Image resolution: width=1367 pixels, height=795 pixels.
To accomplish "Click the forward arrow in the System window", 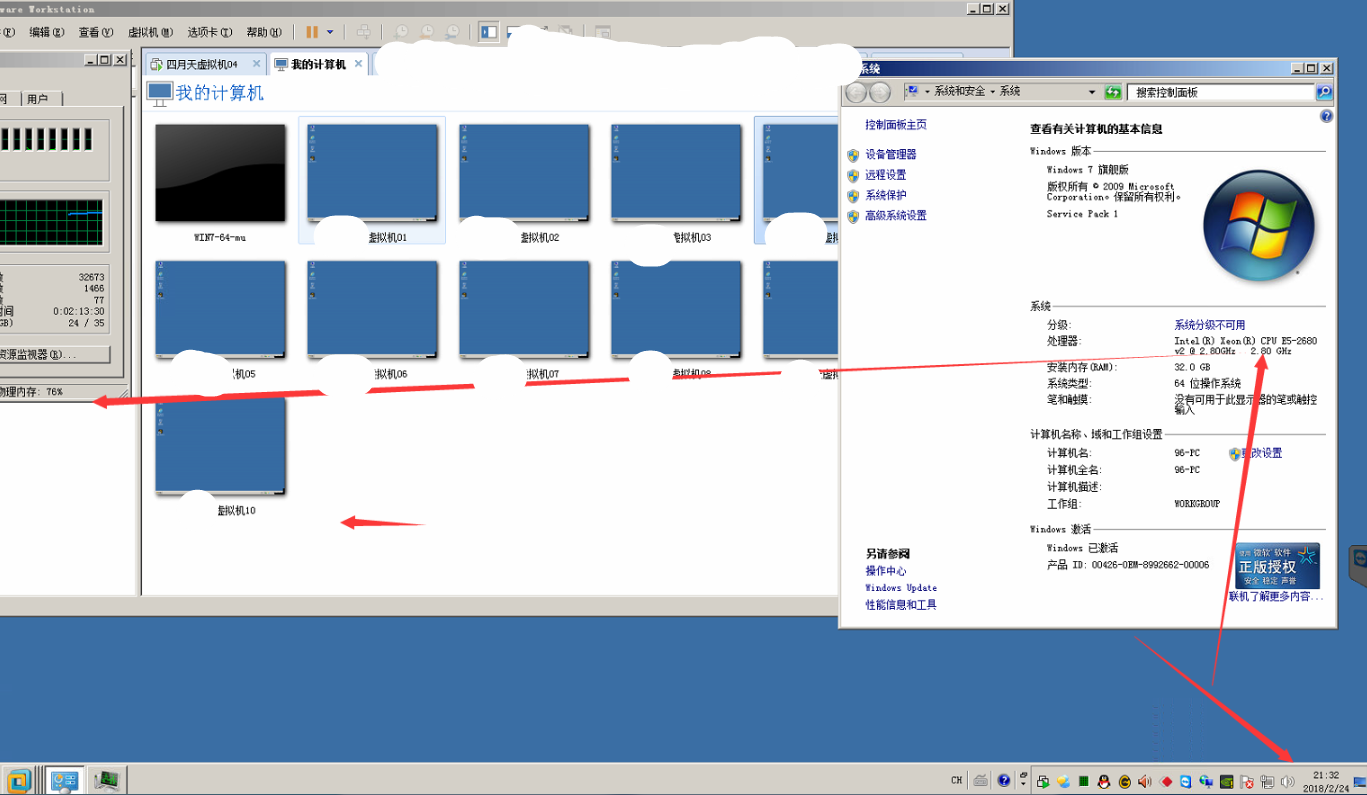I will pyautogui.click(x=880, y=92).
